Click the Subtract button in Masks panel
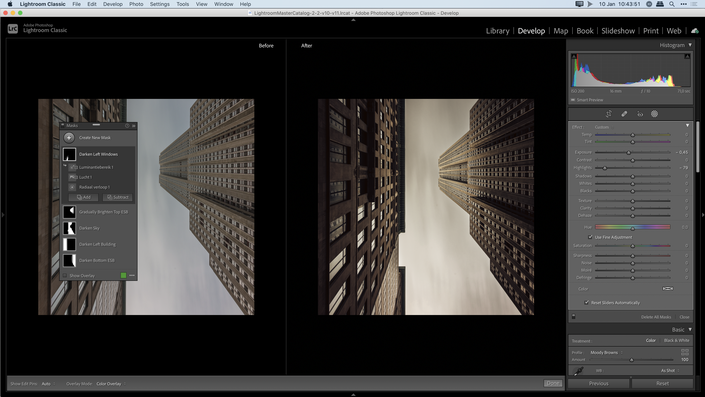 (118, 197)
